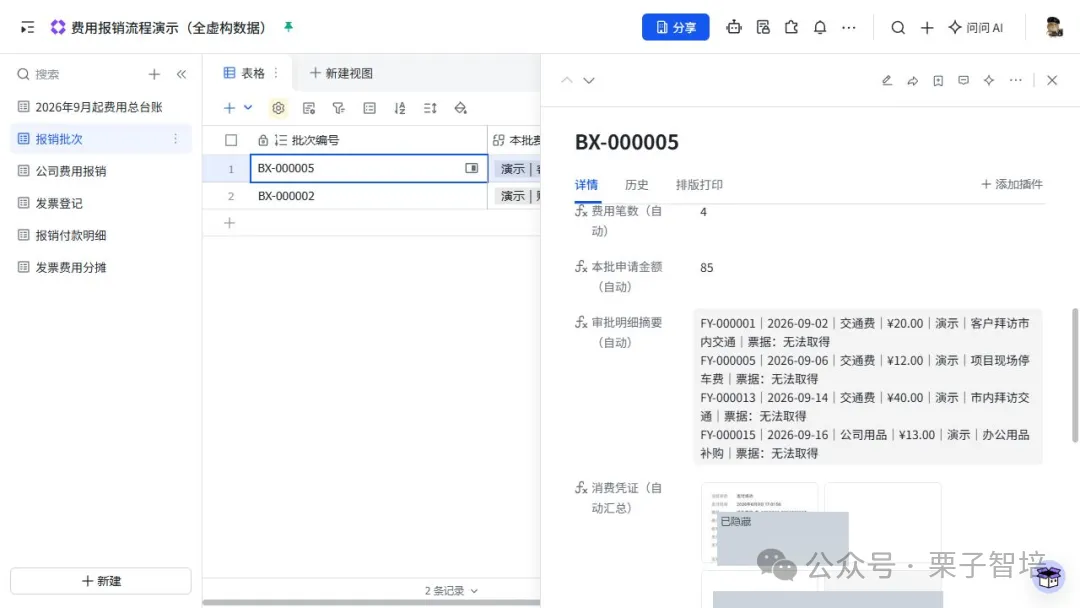Viewport: 1080px width, 608px height.
Task: Close the record detail panel
Action: 1052,81
